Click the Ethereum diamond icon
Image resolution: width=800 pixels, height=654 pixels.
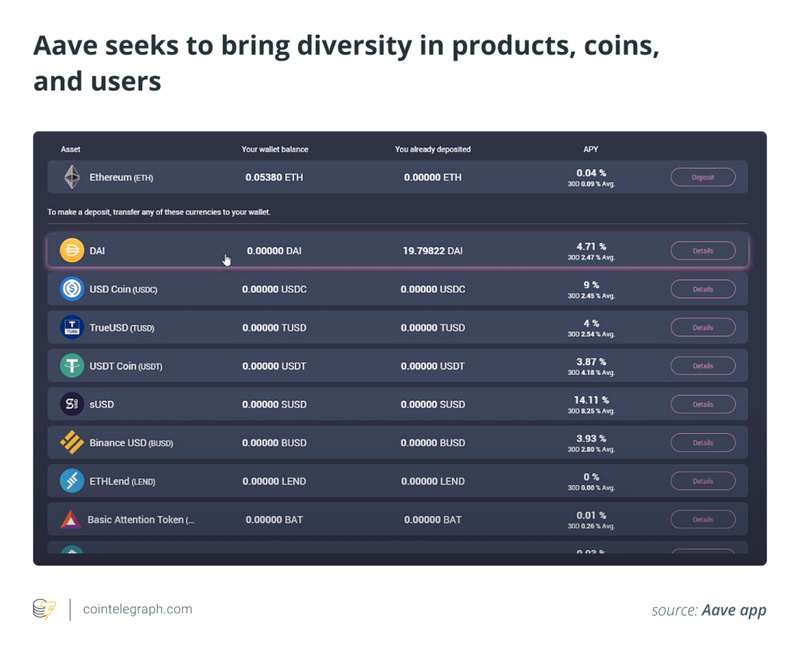coord(71,177)
